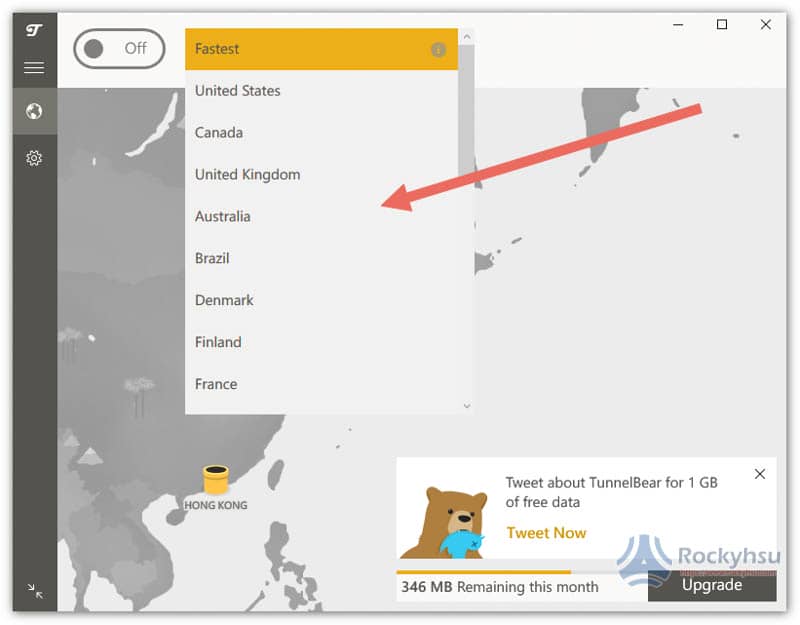800x625 pixels.
Task: Click the info icon beside Fastest
Action: 438,49
